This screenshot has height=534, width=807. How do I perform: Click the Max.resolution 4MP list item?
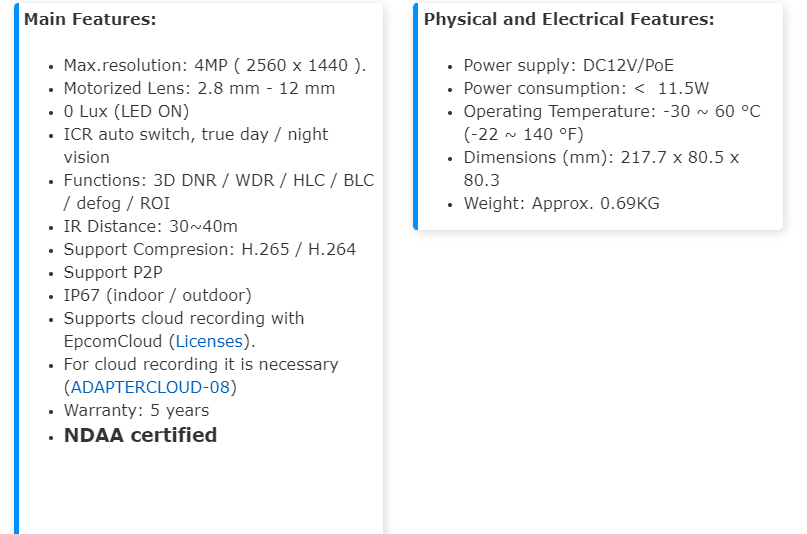pos(215,65)
